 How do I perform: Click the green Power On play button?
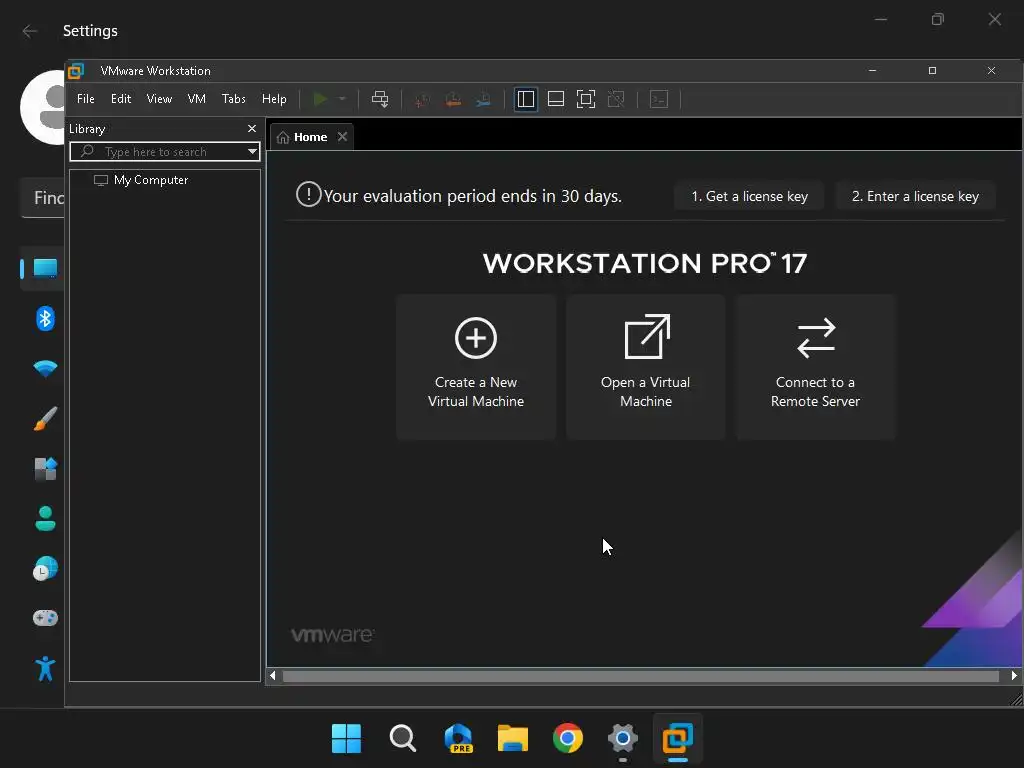click(320, 99)
